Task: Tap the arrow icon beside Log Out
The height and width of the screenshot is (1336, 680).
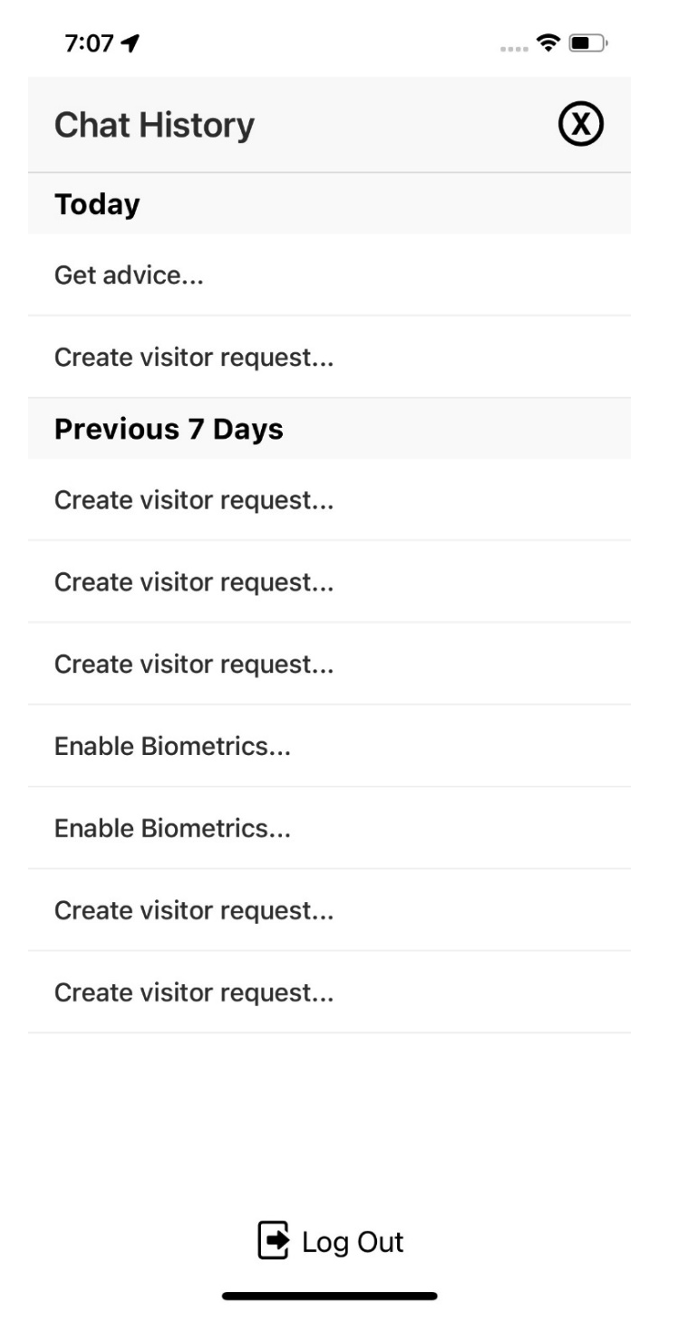Action: point(275,1240)
